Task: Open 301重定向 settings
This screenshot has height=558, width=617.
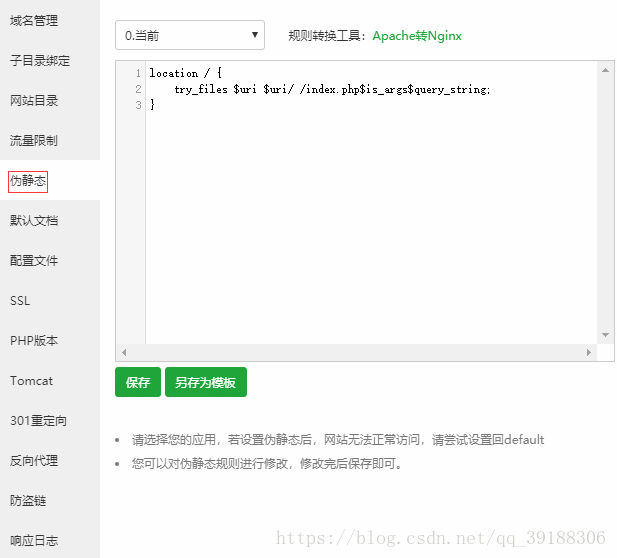Action: click(38, 421)
